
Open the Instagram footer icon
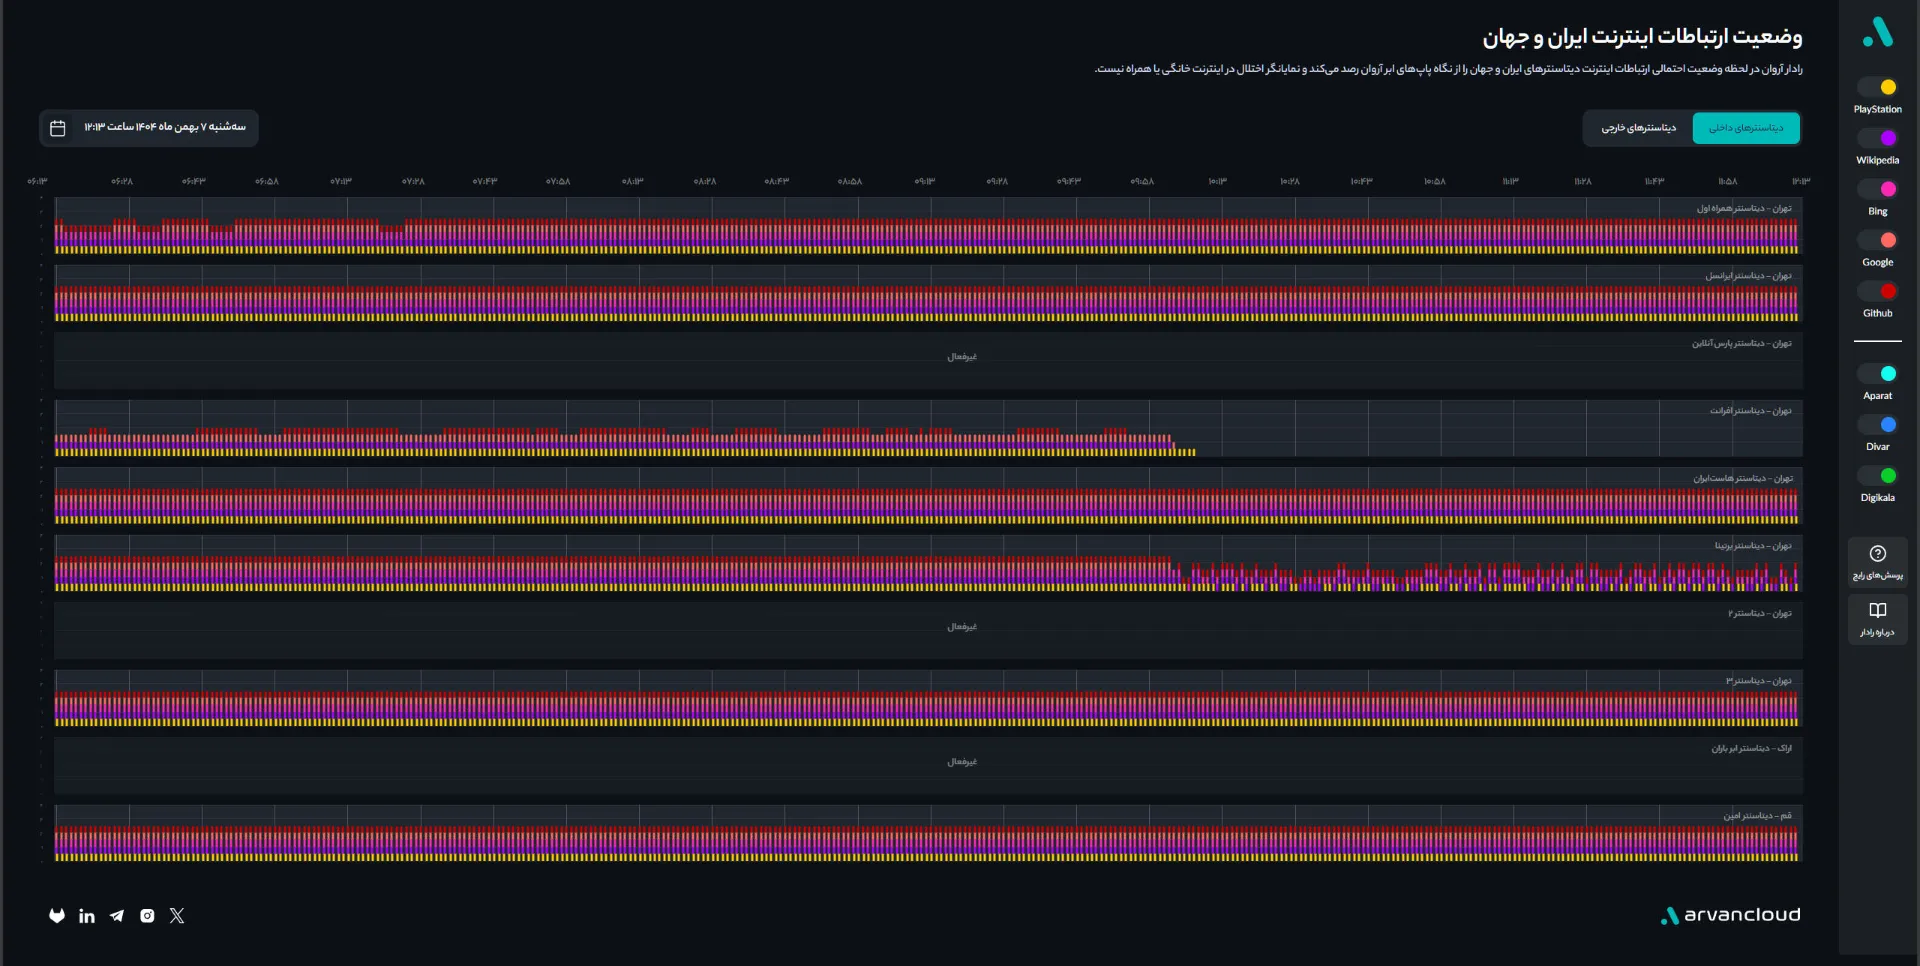point(147,916)
